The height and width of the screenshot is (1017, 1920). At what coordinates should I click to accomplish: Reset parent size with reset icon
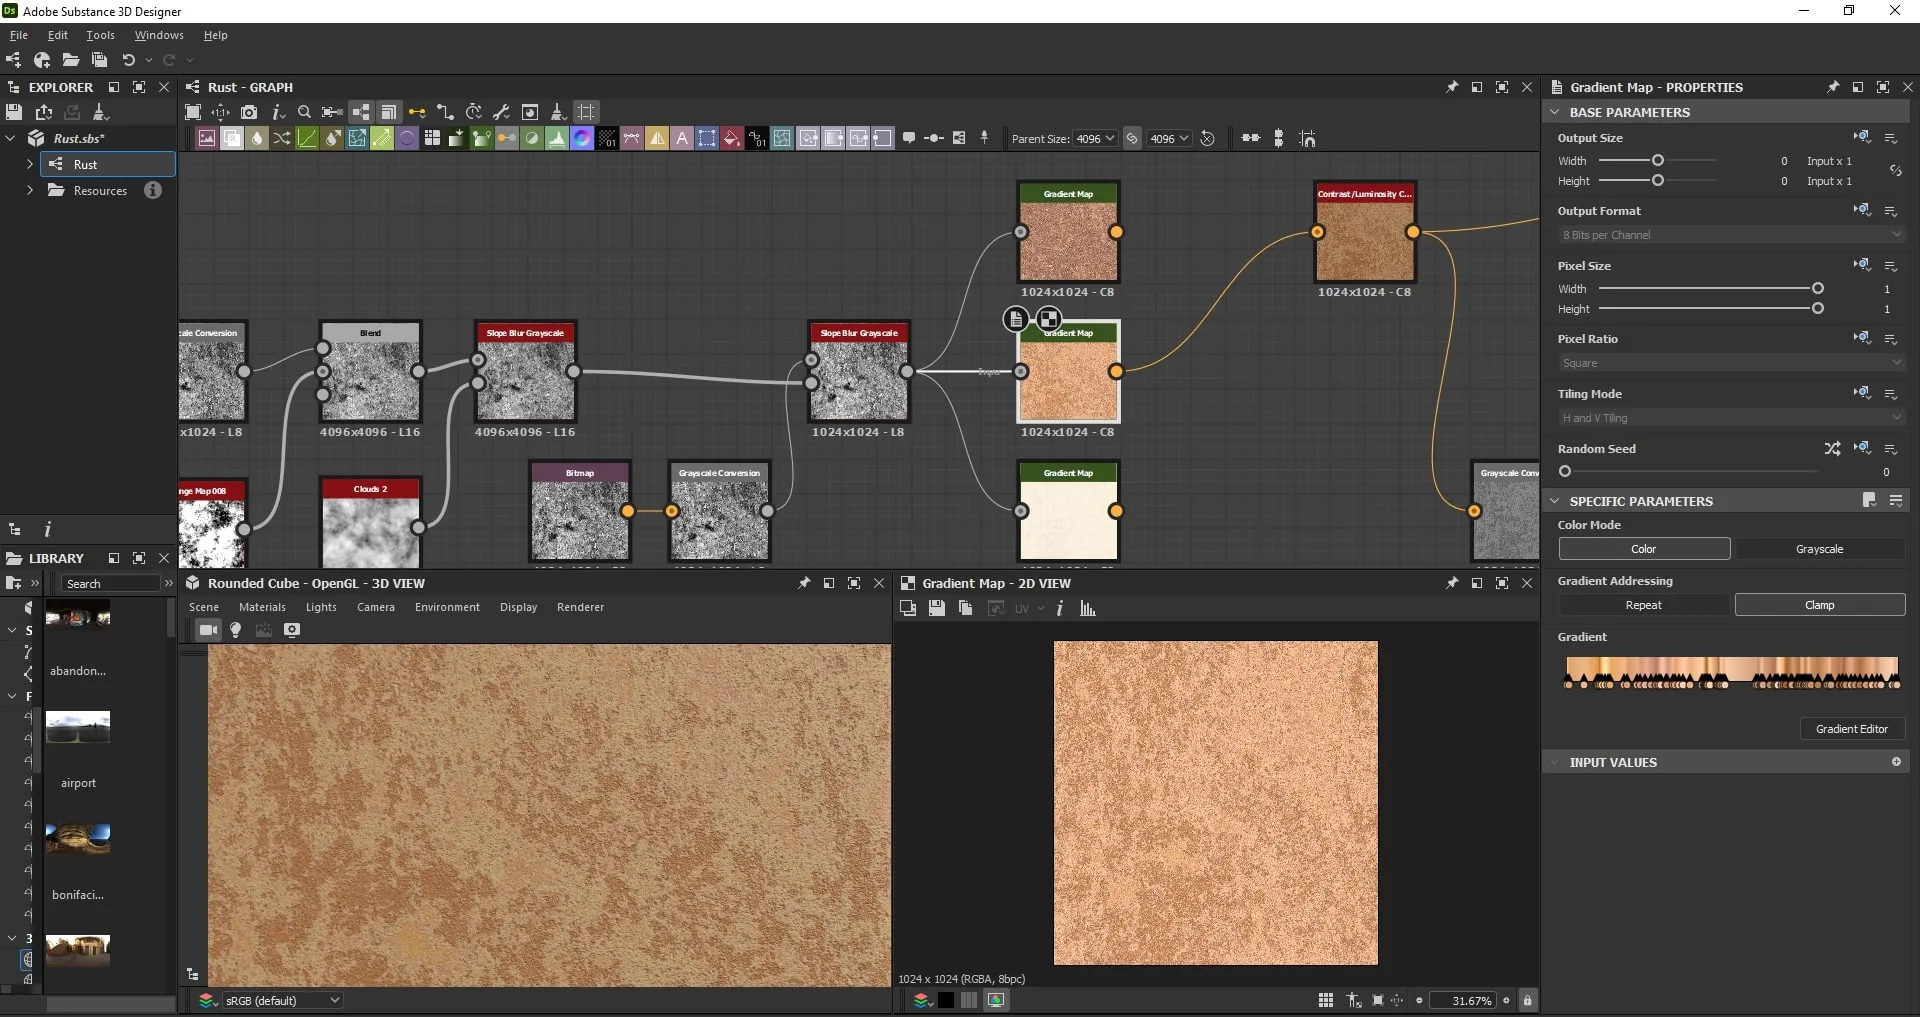1207,139
